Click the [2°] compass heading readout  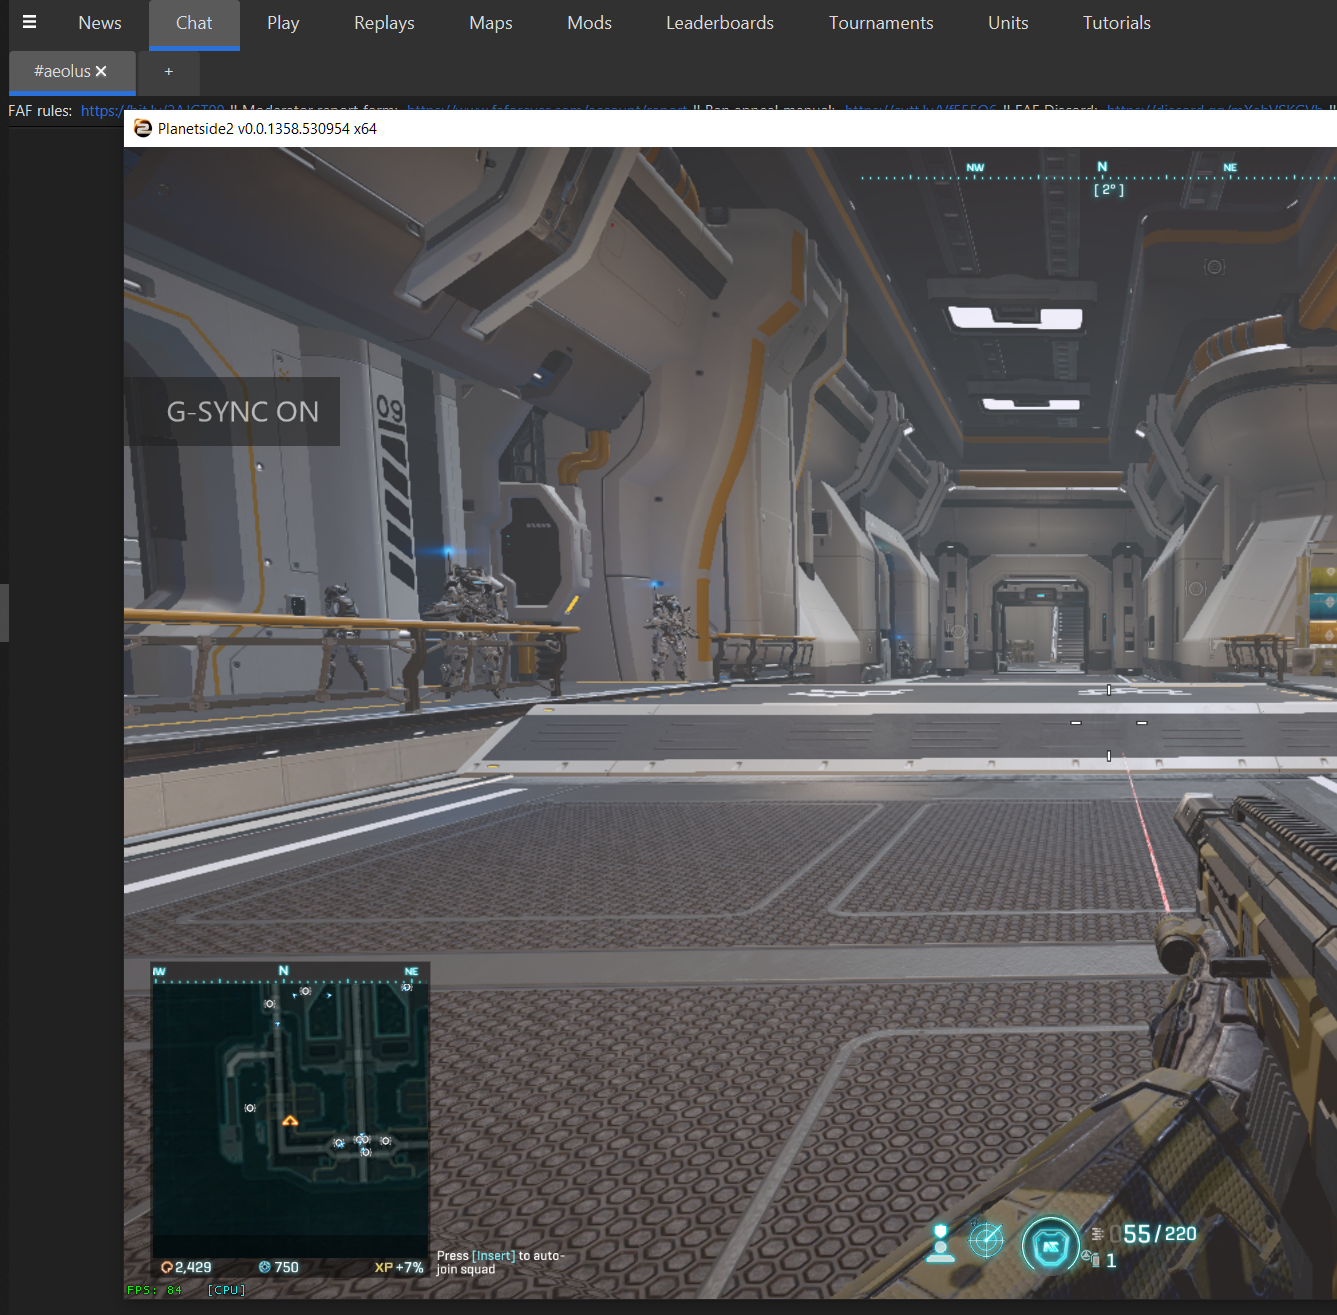(x=1108, y=189)
